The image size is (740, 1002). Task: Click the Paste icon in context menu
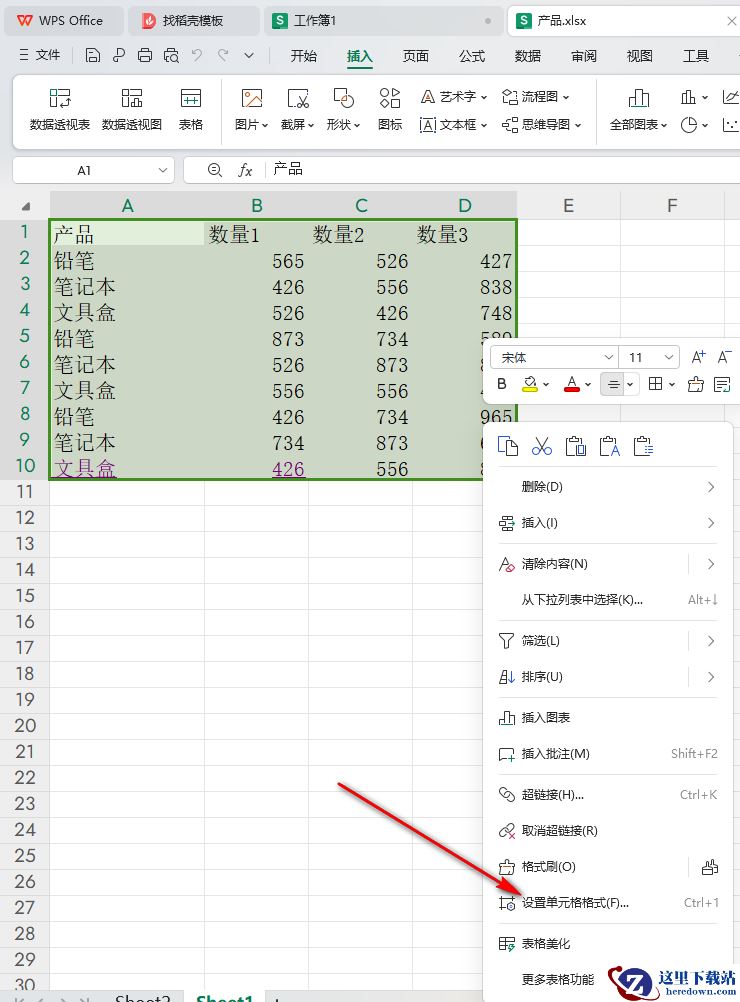click(575, 446)
